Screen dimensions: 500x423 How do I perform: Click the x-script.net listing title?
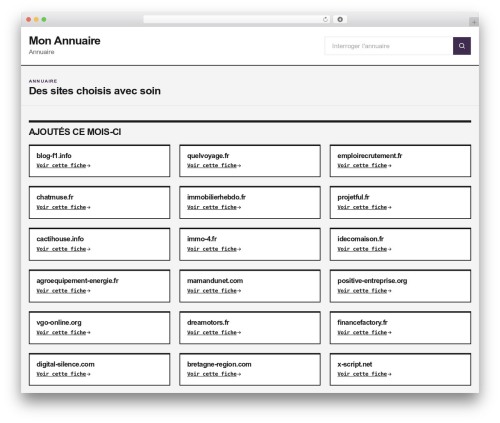(355, 364)
